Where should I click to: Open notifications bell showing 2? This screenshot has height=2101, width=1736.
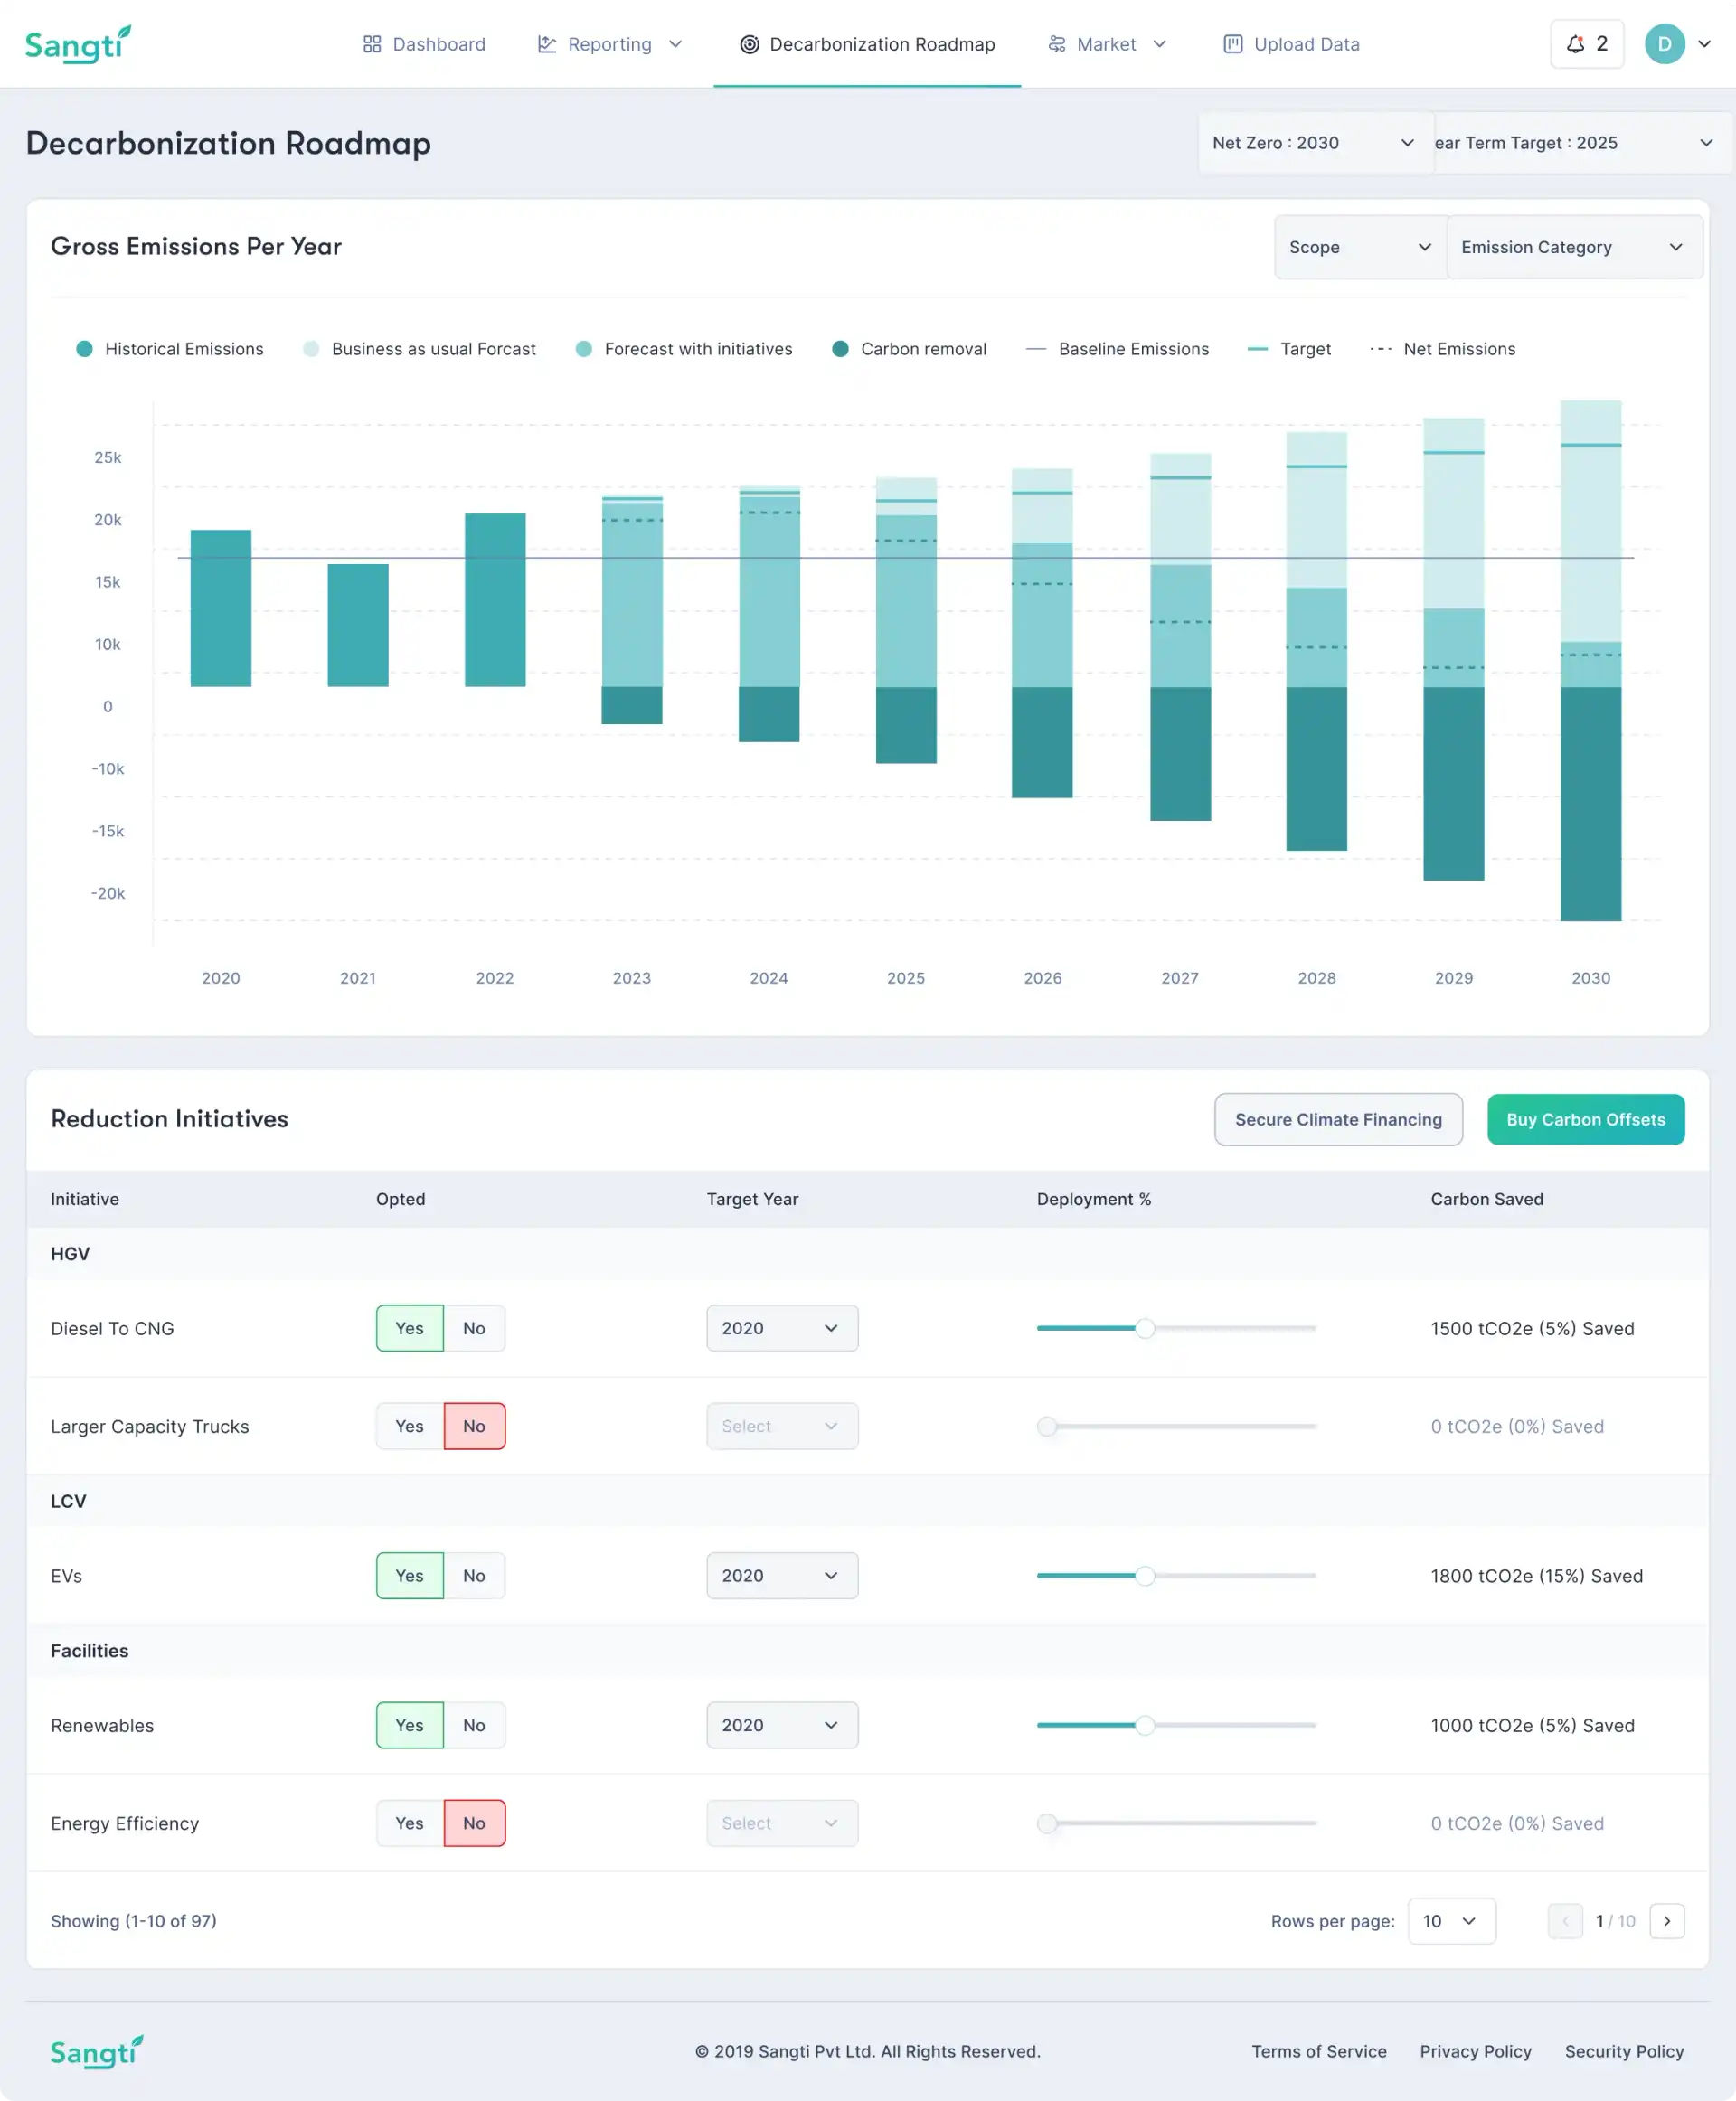coord(1587,44)
